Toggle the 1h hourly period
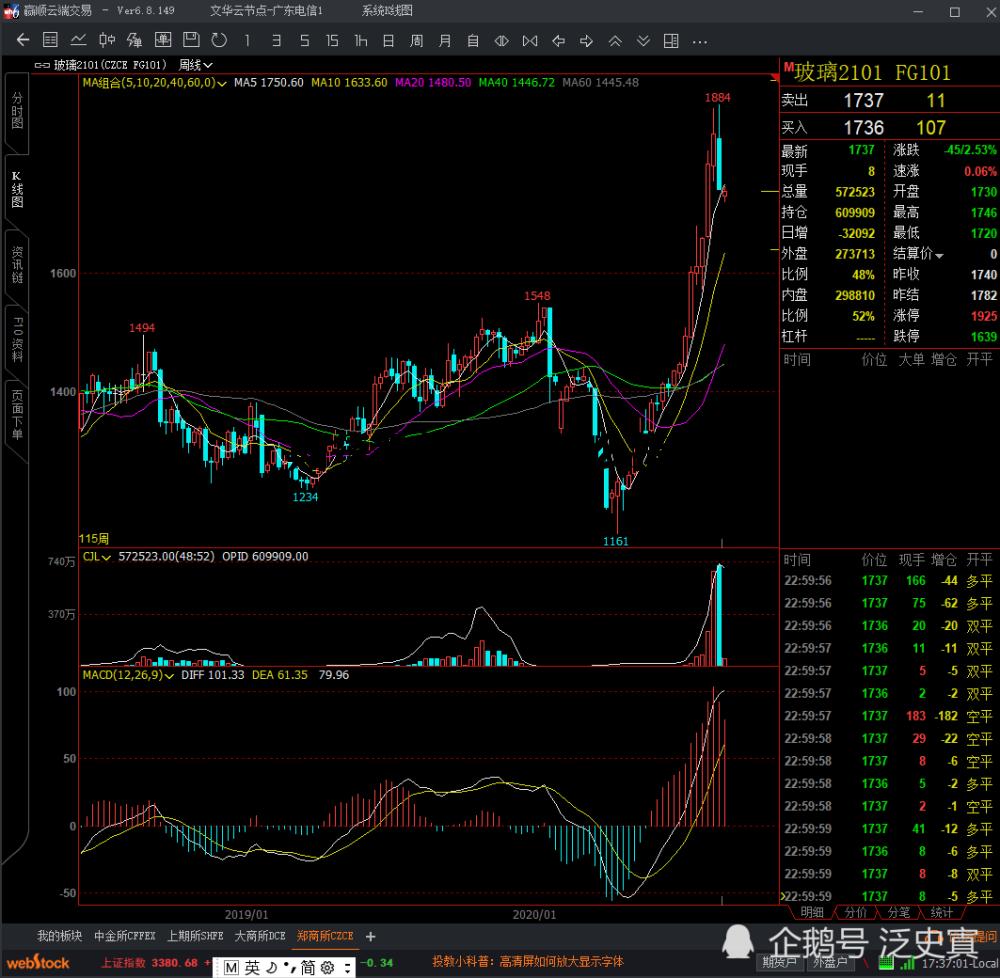1000x978 pixels. pyautogui.click(x=360, y=41)
